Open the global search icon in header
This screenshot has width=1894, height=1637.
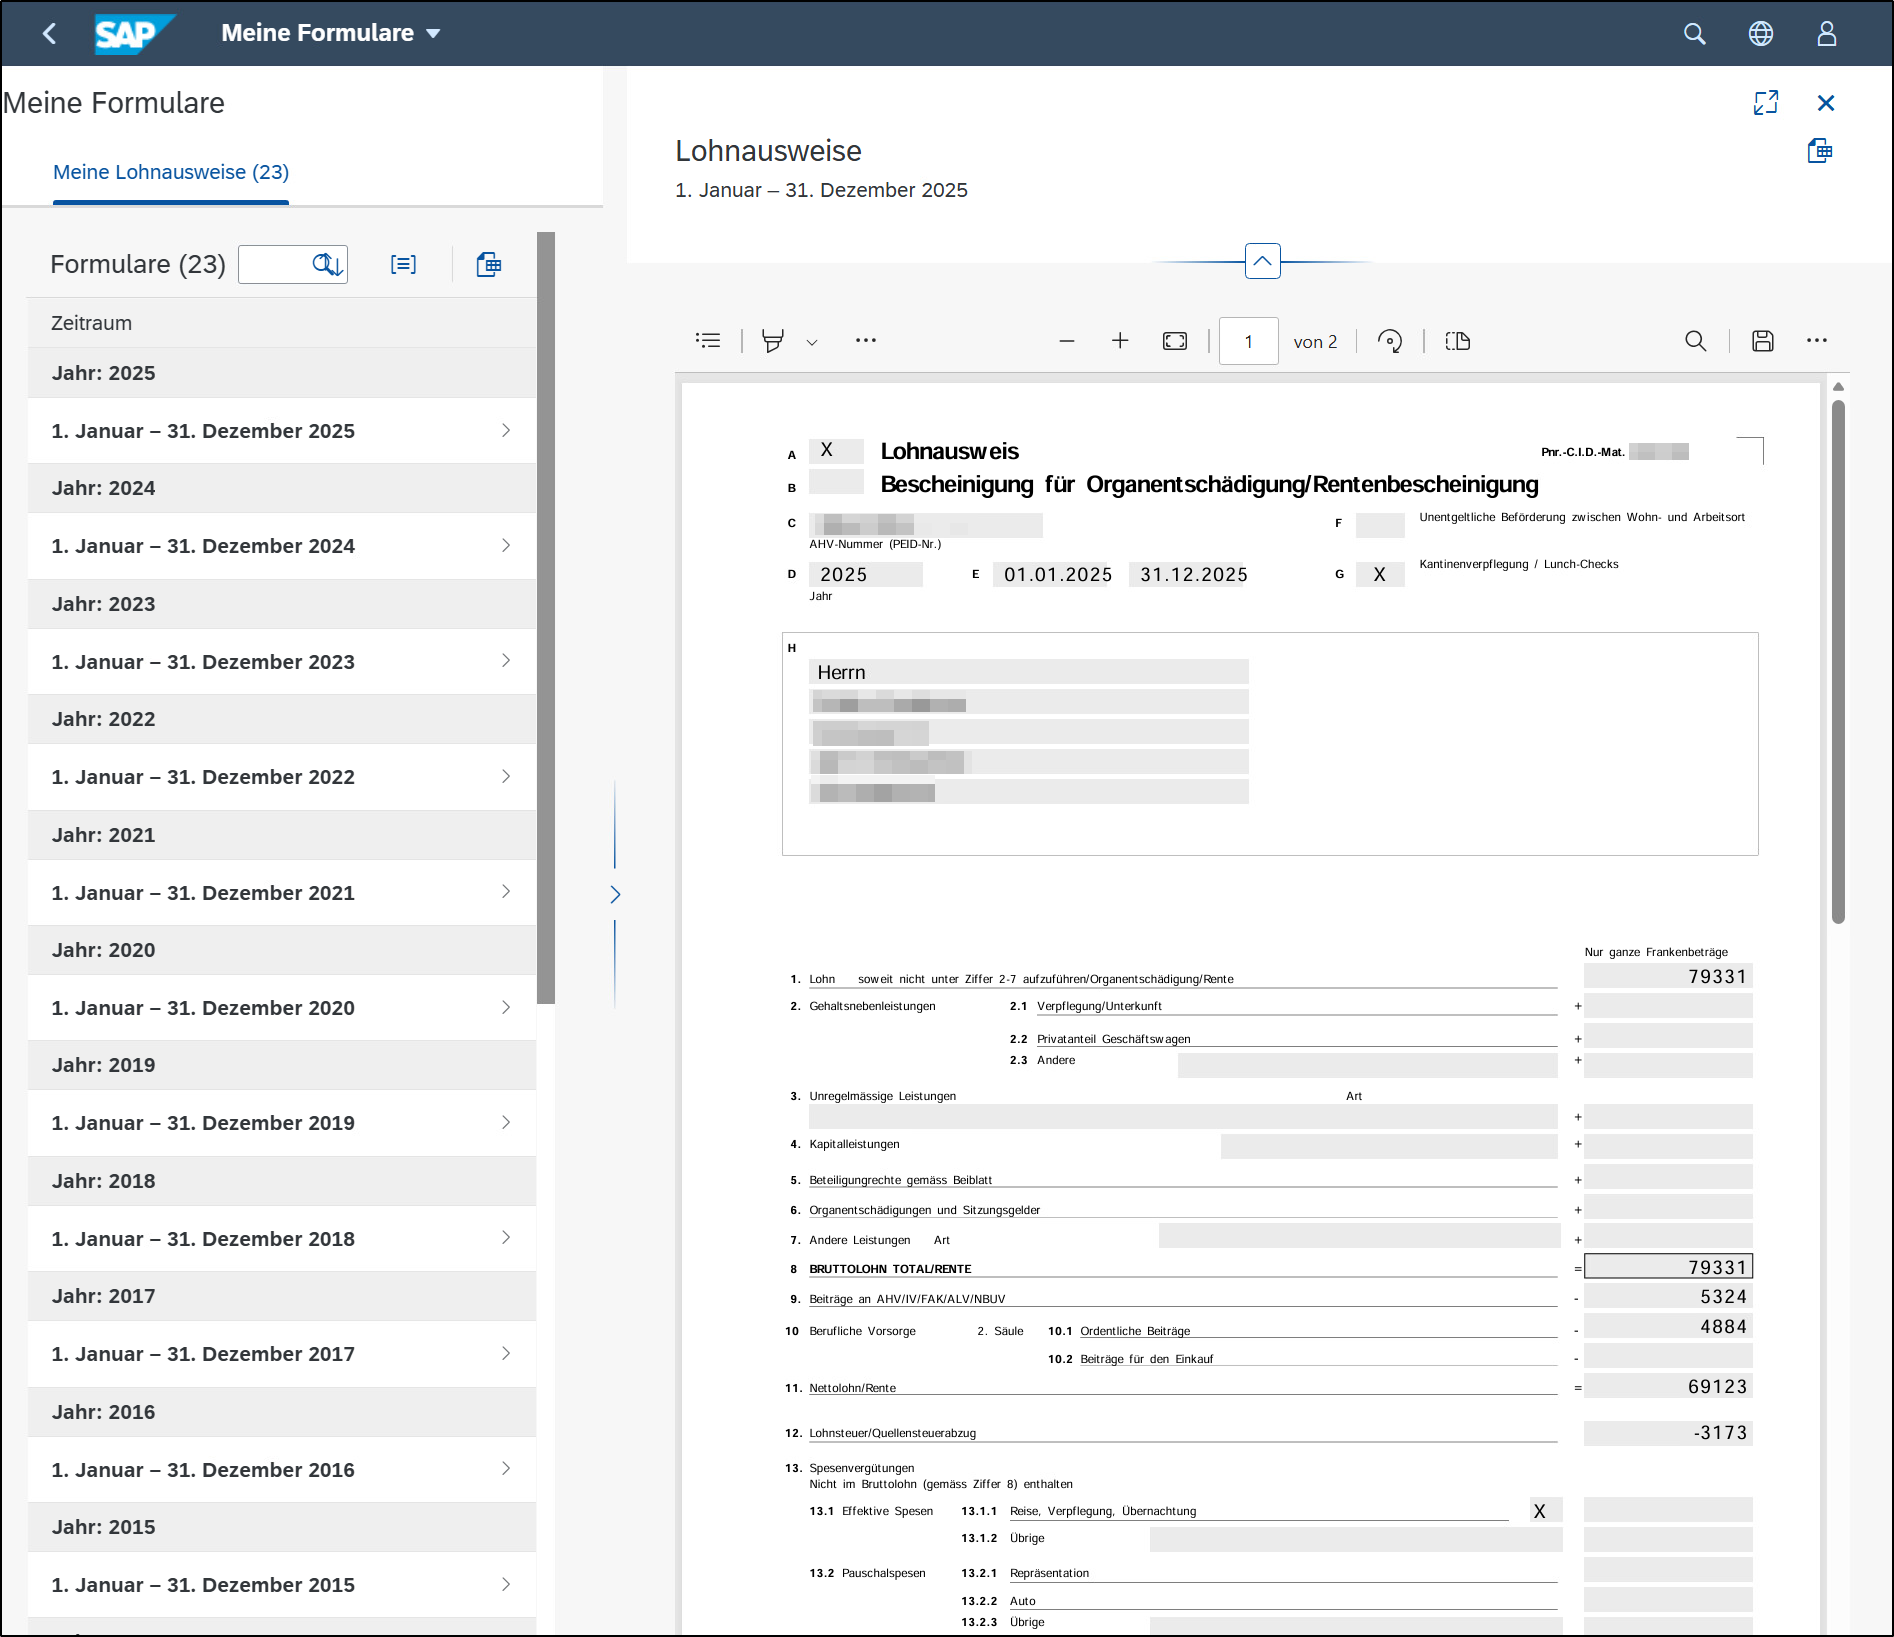click(1694, 34)
